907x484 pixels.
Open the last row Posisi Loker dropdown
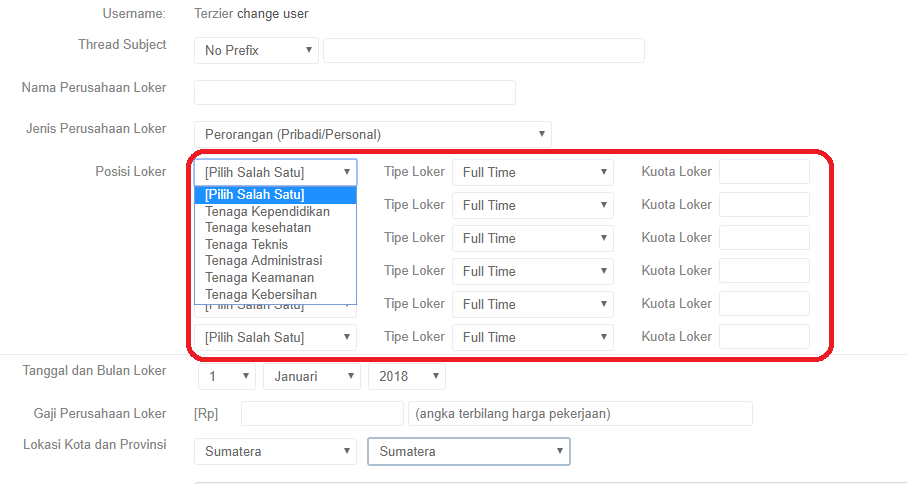pos(275,337)
